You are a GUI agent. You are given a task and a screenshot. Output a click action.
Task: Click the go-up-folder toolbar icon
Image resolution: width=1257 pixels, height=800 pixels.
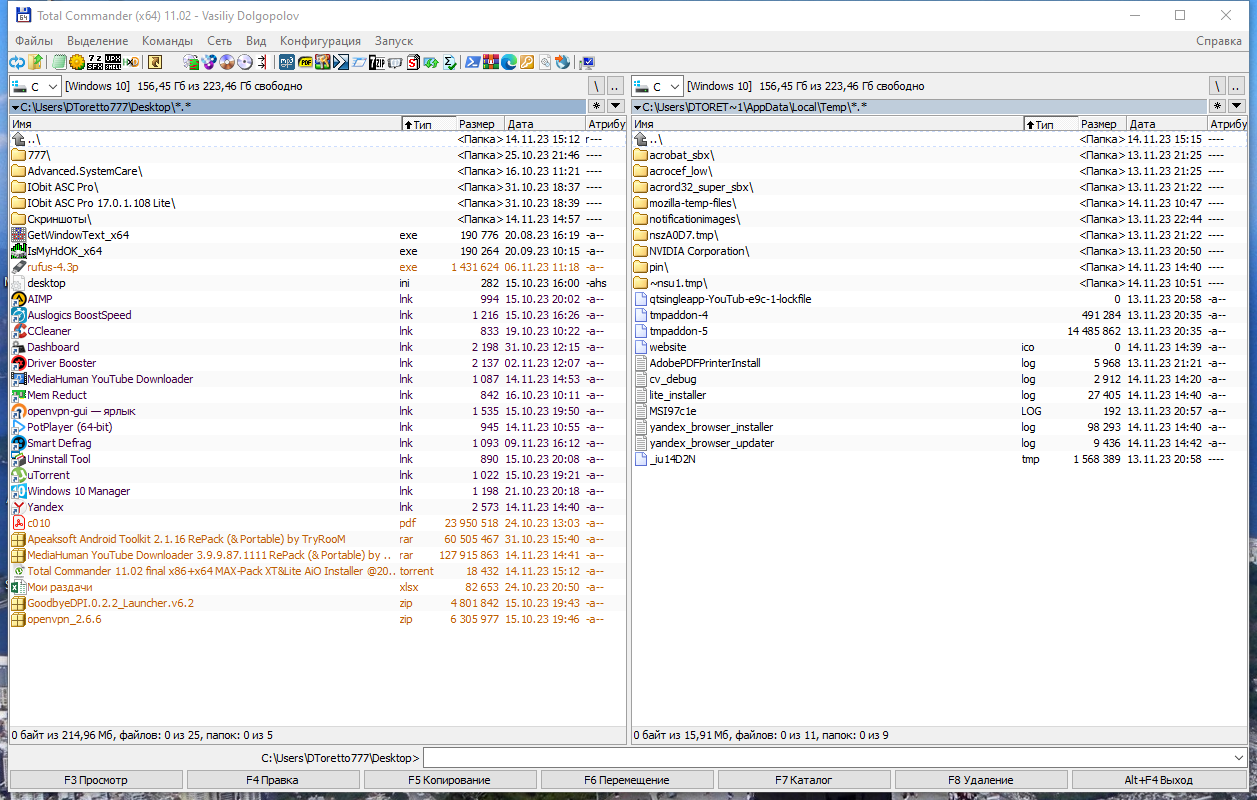pyautogui.click(x=36, y=62)
